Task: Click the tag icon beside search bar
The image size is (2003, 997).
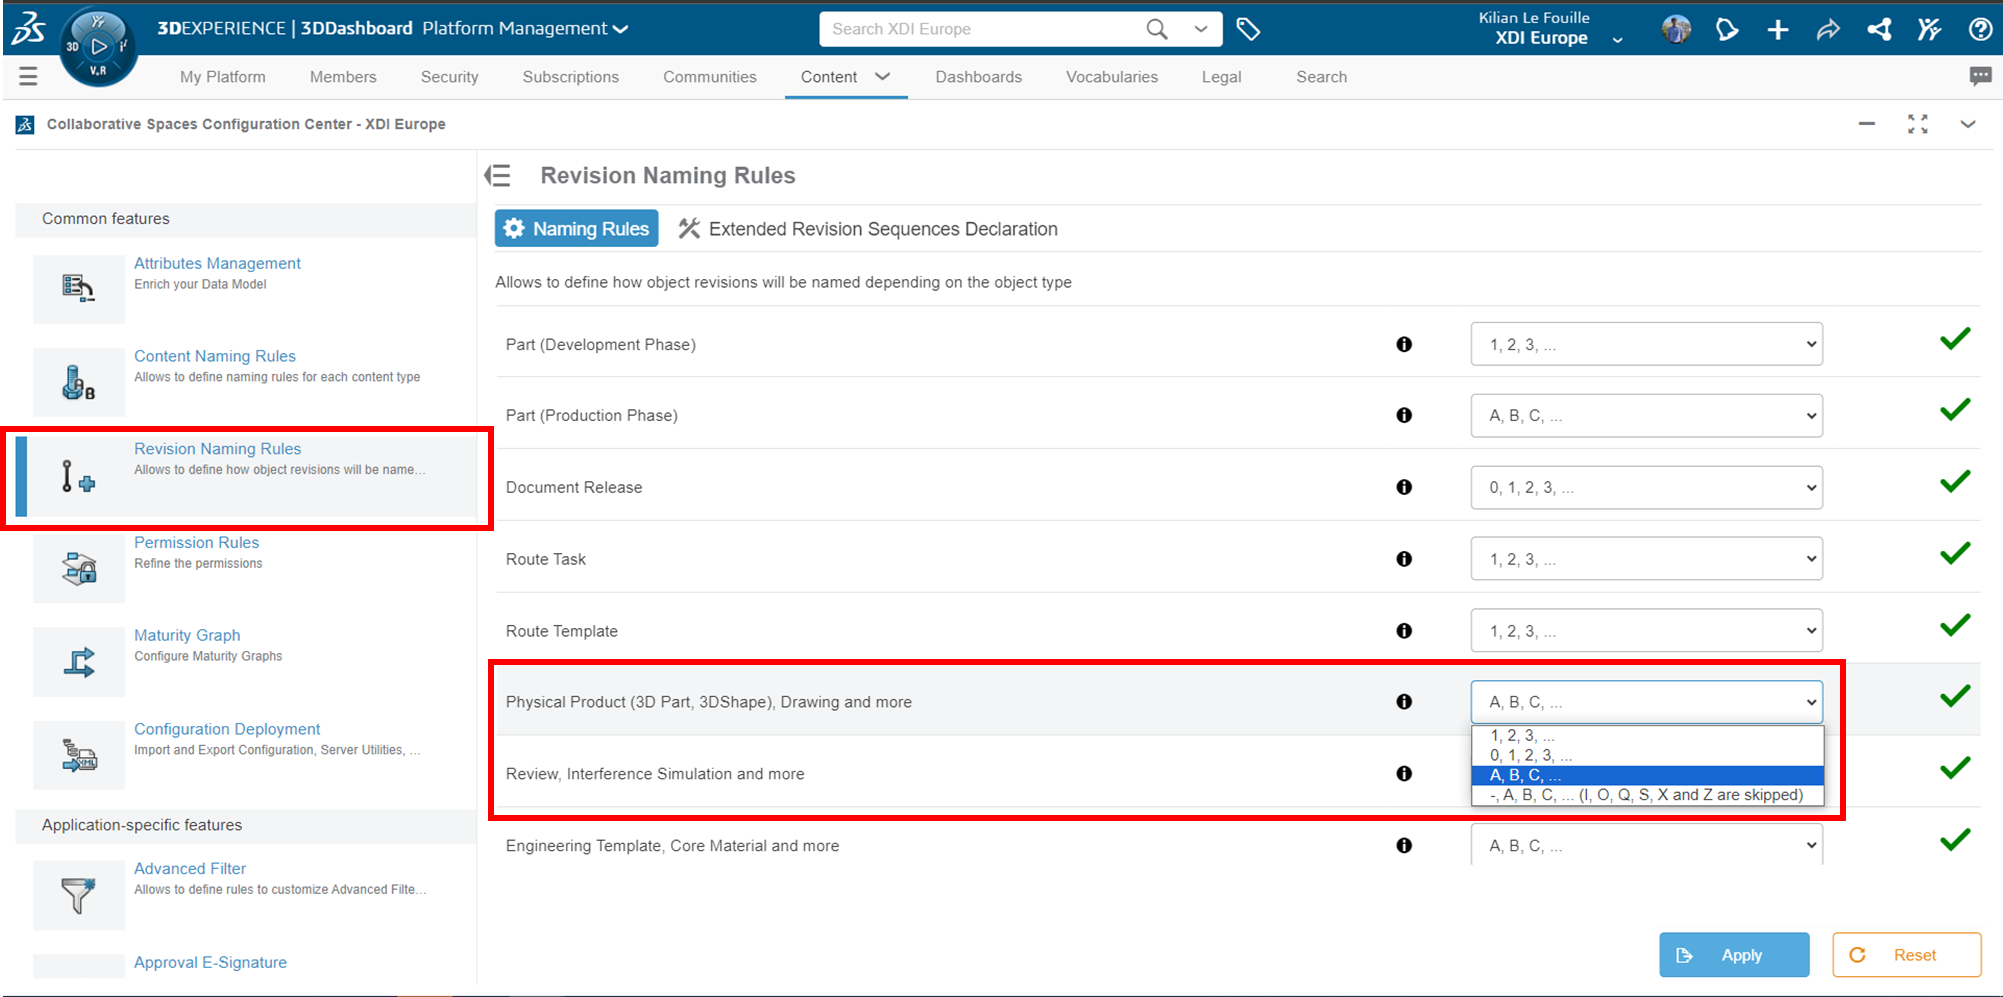Action: [1248, 29]
